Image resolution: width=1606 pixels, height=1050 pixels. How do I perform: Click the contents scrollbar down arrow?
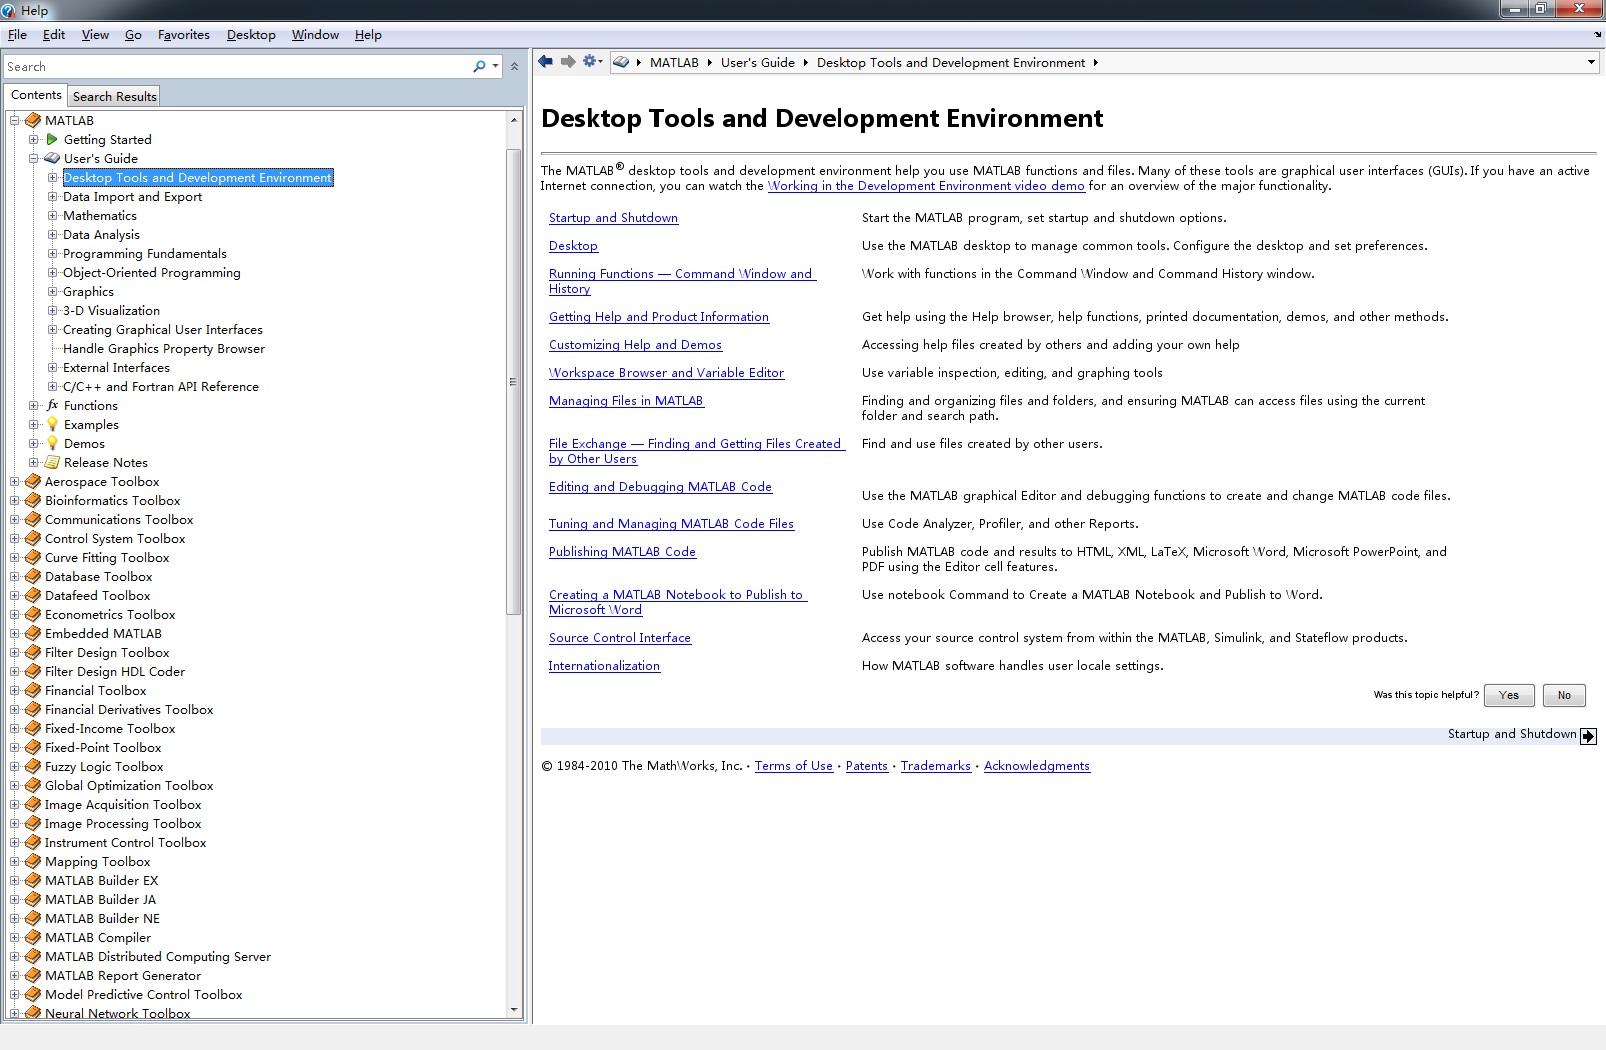tap(514, 1009)
